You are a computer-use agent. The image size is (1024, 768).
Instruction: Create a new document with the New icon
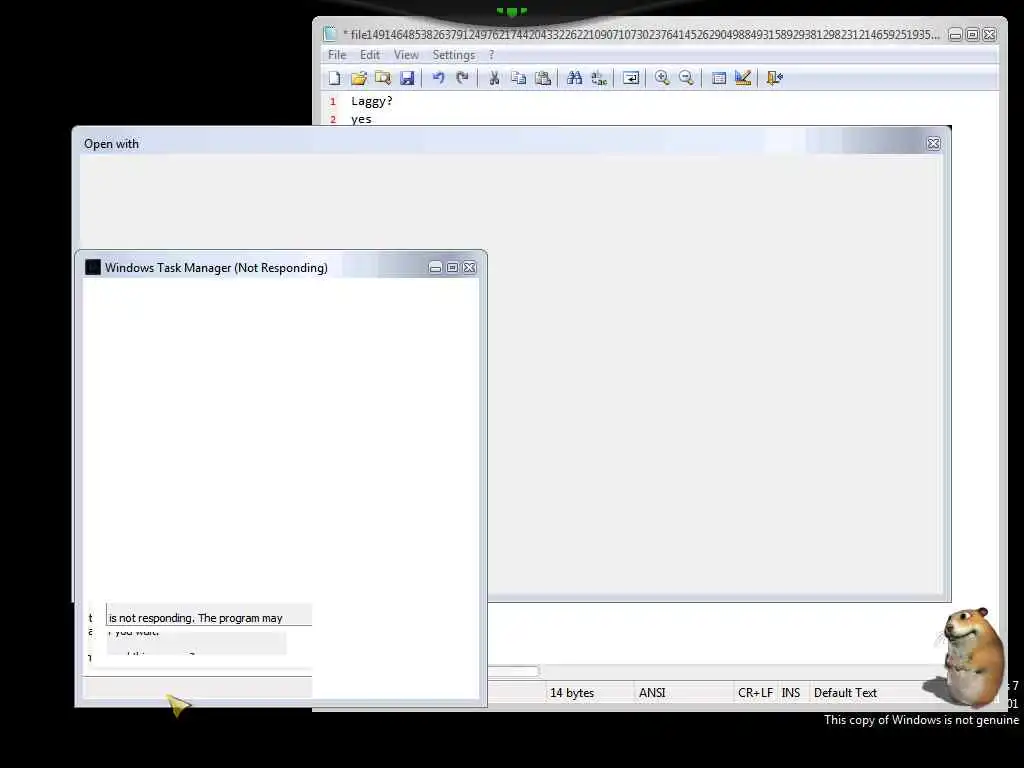click(x=334, y=78)
